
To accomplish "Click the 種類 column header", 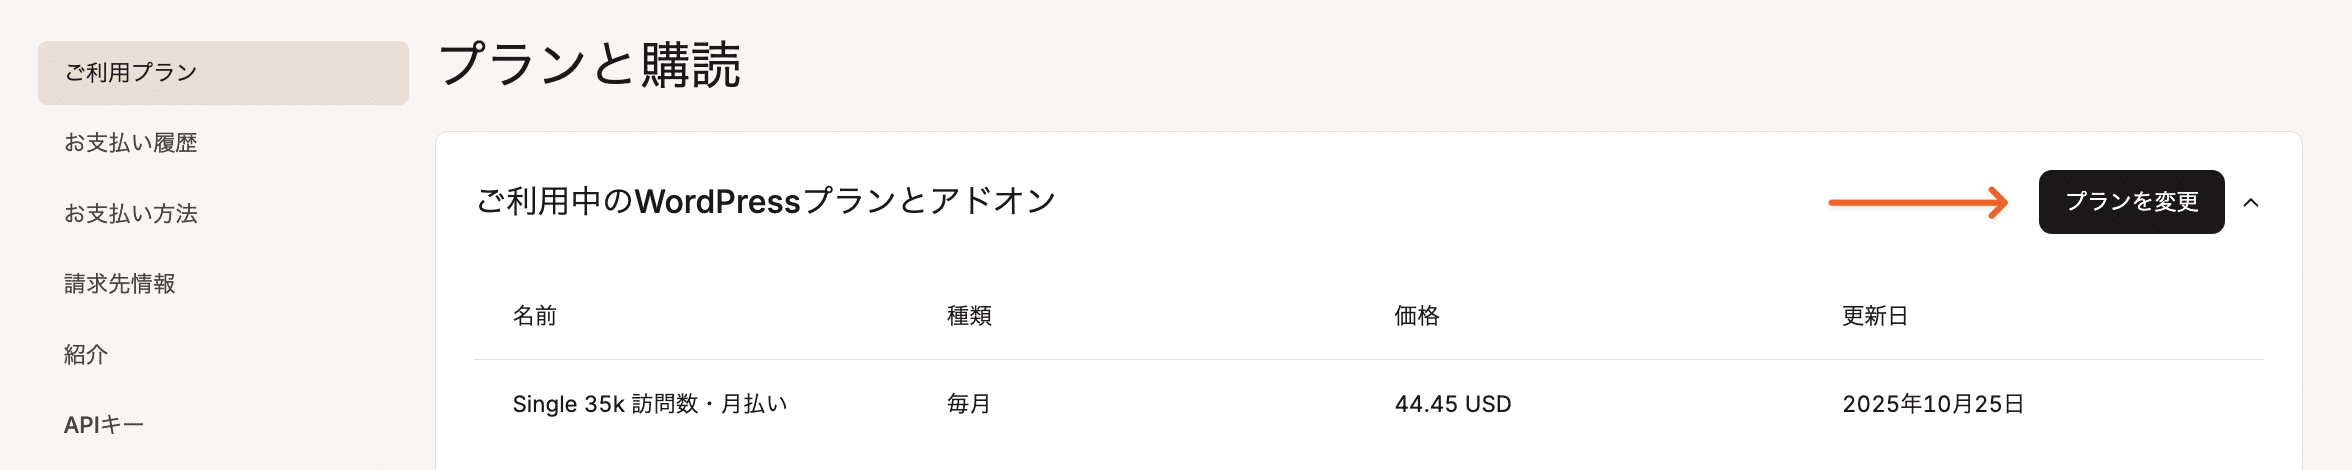I will point(969,316).
